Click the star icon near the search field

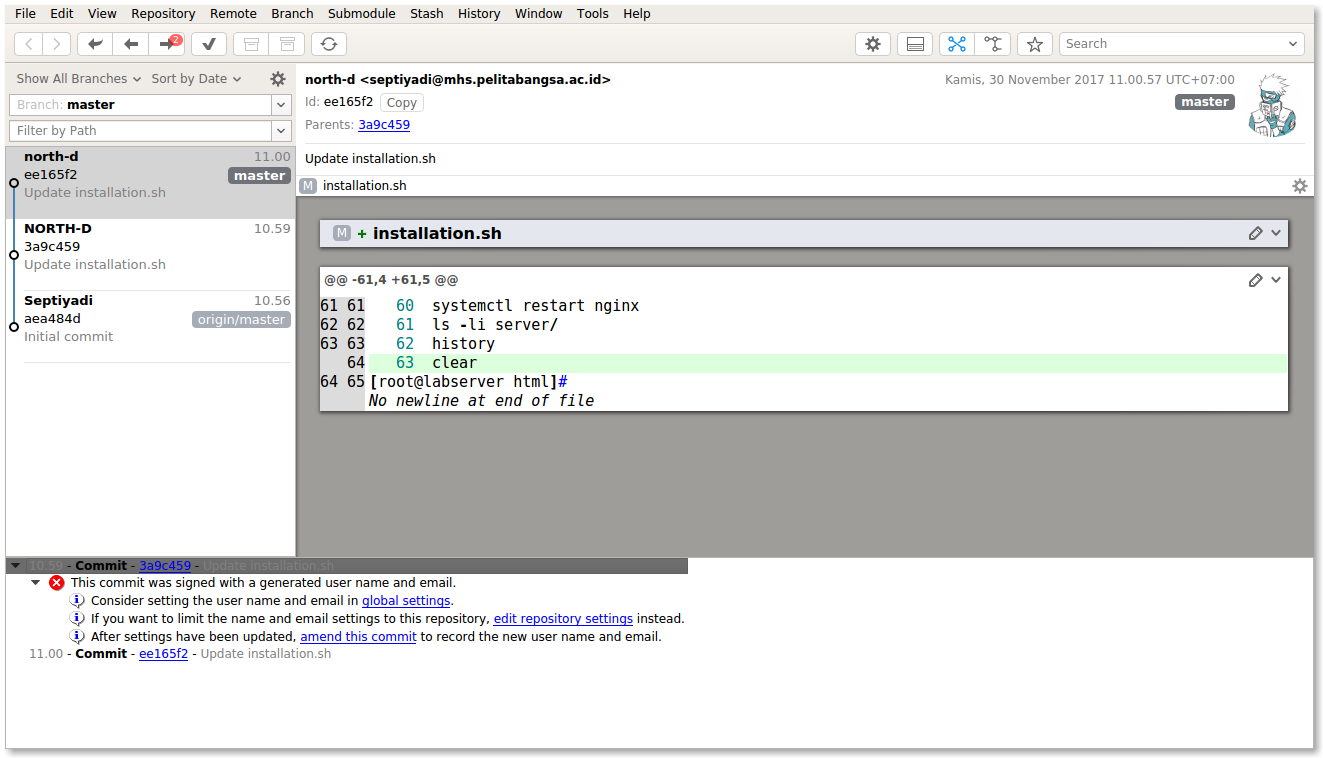click(1034, 43)
